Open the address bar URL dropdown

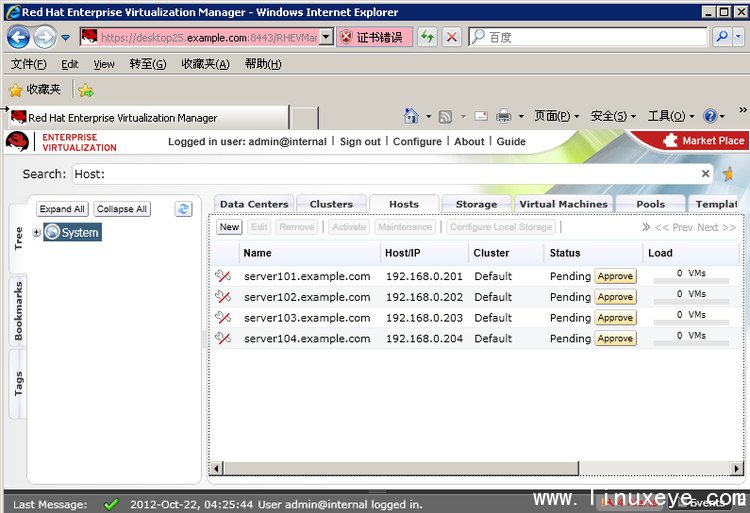pyautogui.click(x=326, y=37)
